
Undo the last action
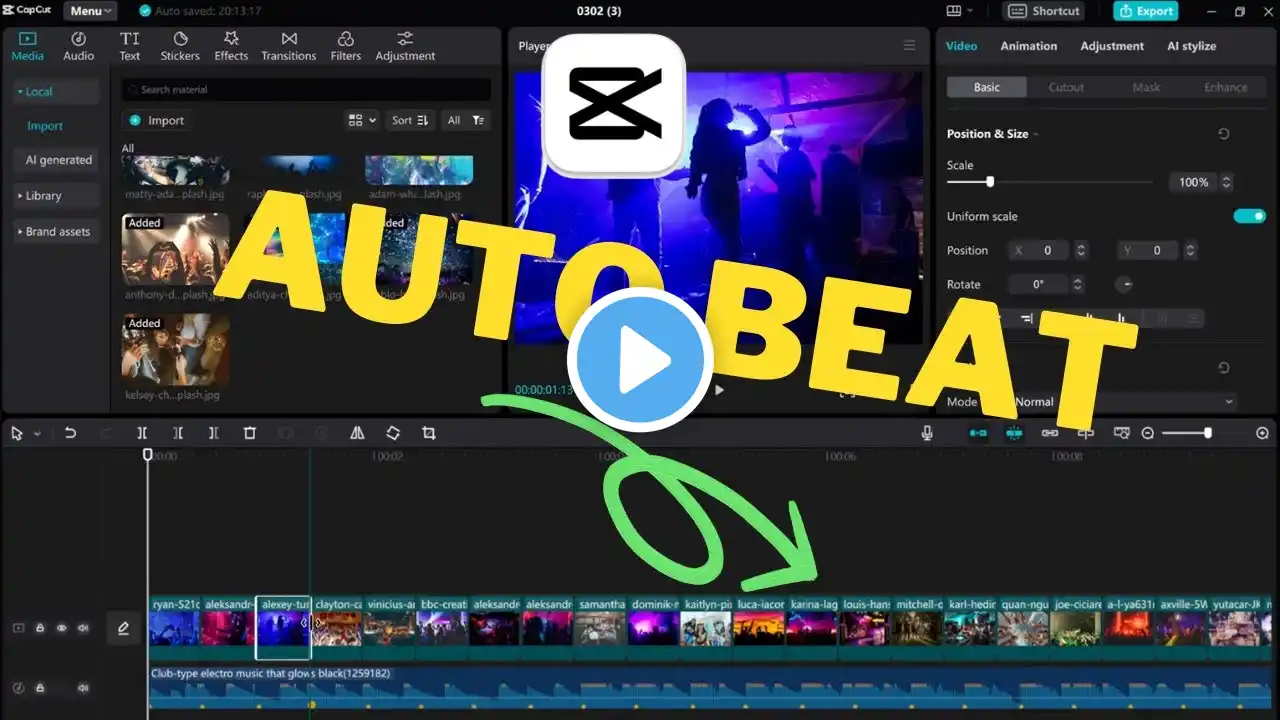click(x=70, y=433)
